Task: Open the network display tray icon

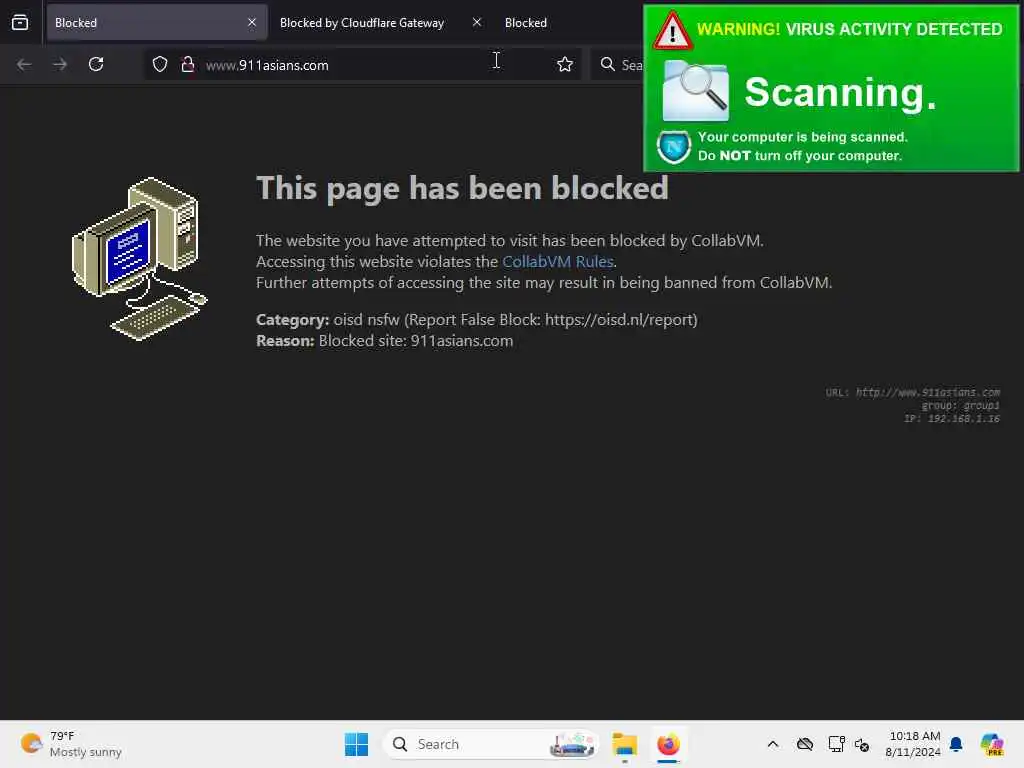Action: [x=837, y=744]
